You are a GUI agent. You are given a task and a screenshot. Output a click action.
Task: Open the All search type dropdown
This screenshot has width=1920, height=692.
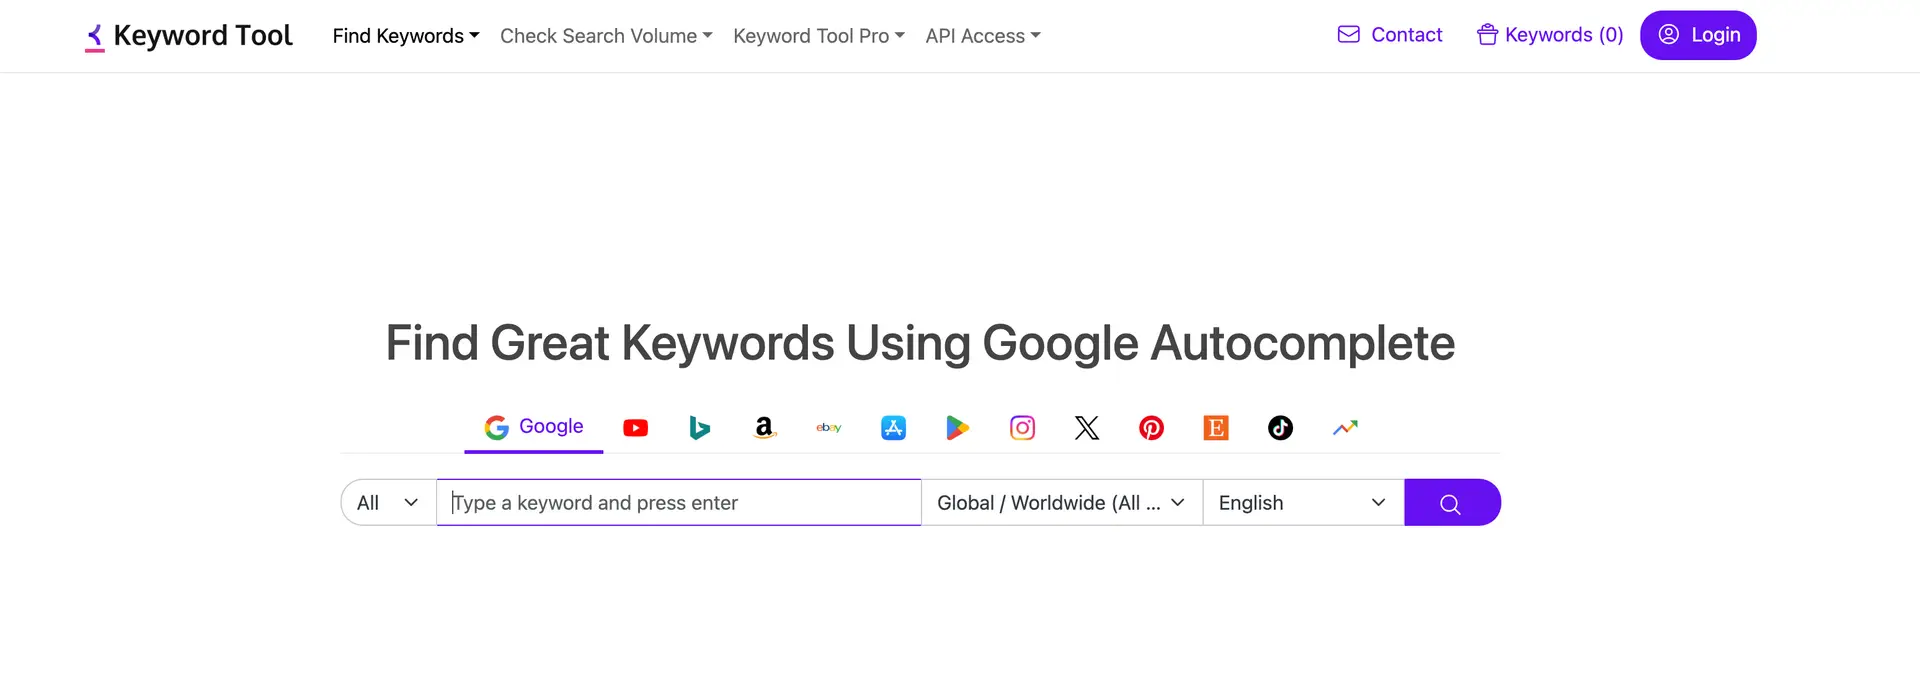[388, 502]
